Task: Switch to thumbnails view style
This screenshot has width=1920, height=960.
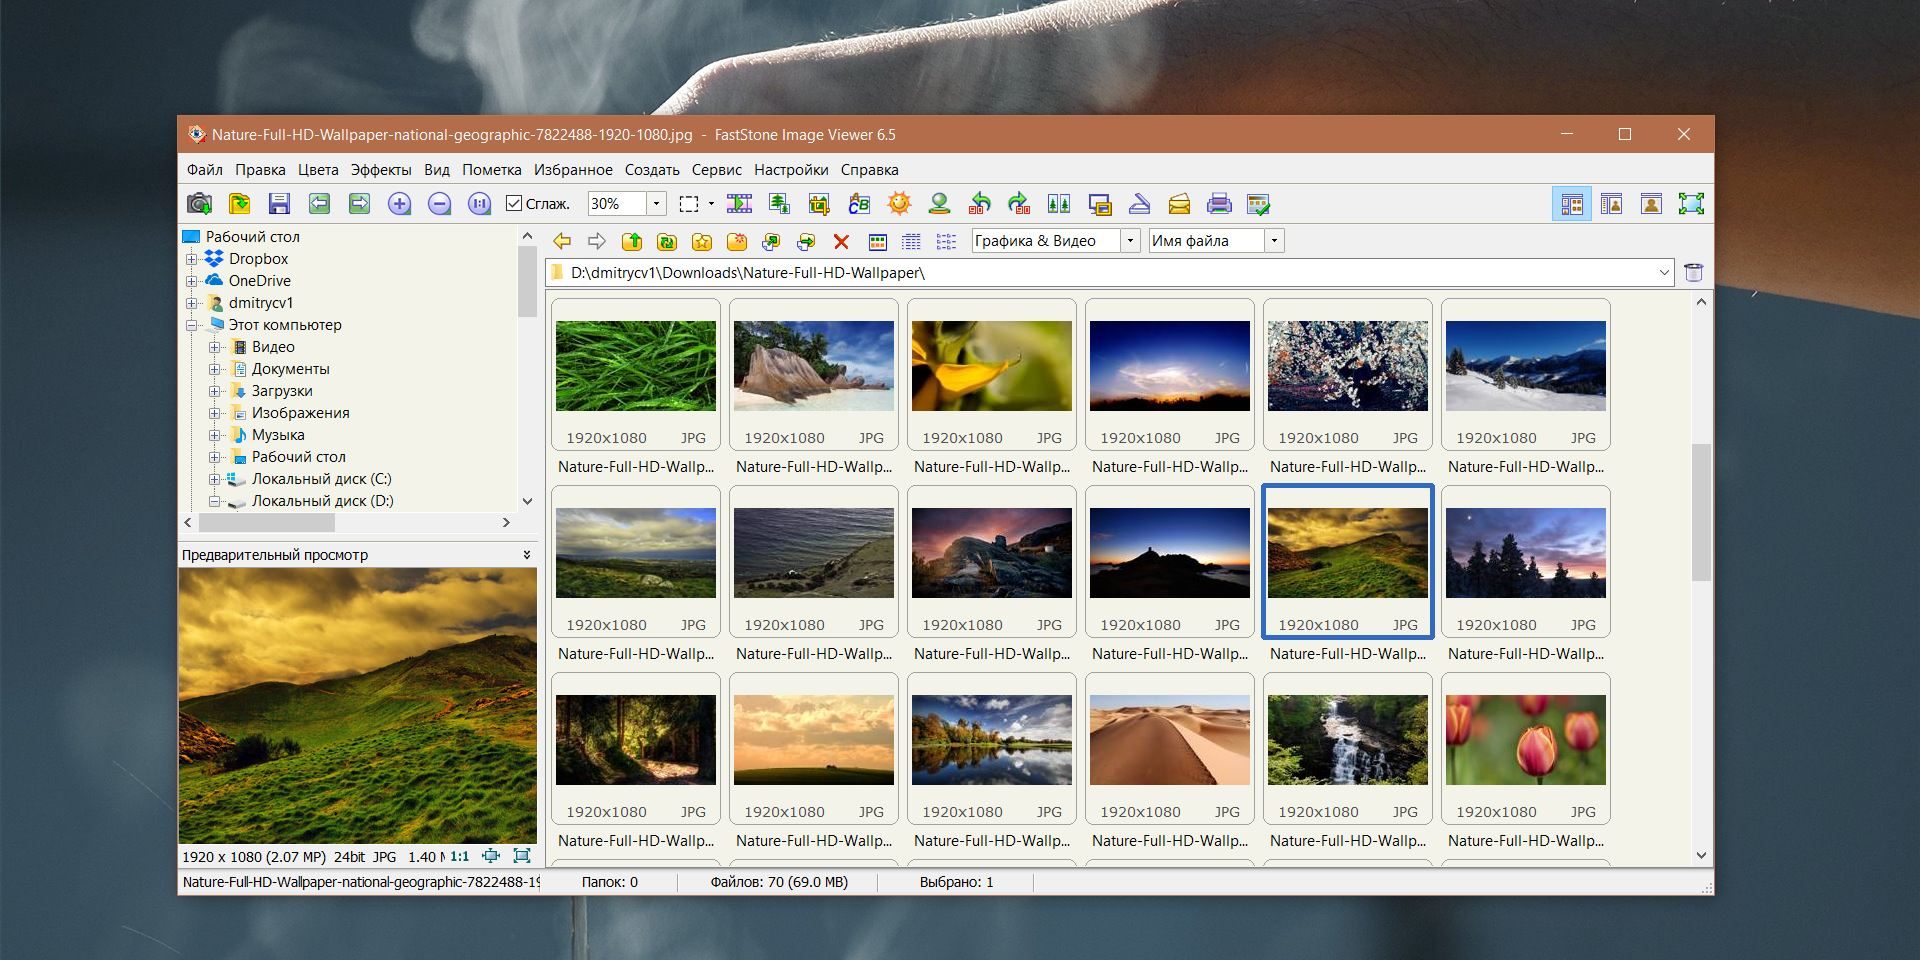Action: click(x=878, y=241)
